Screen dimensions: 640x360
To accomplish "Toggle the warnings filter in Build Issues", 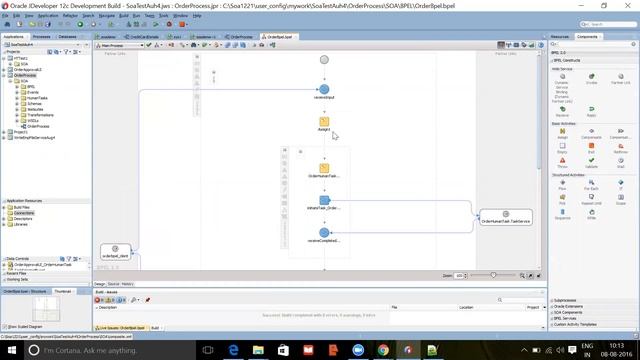I will (111, 300).
